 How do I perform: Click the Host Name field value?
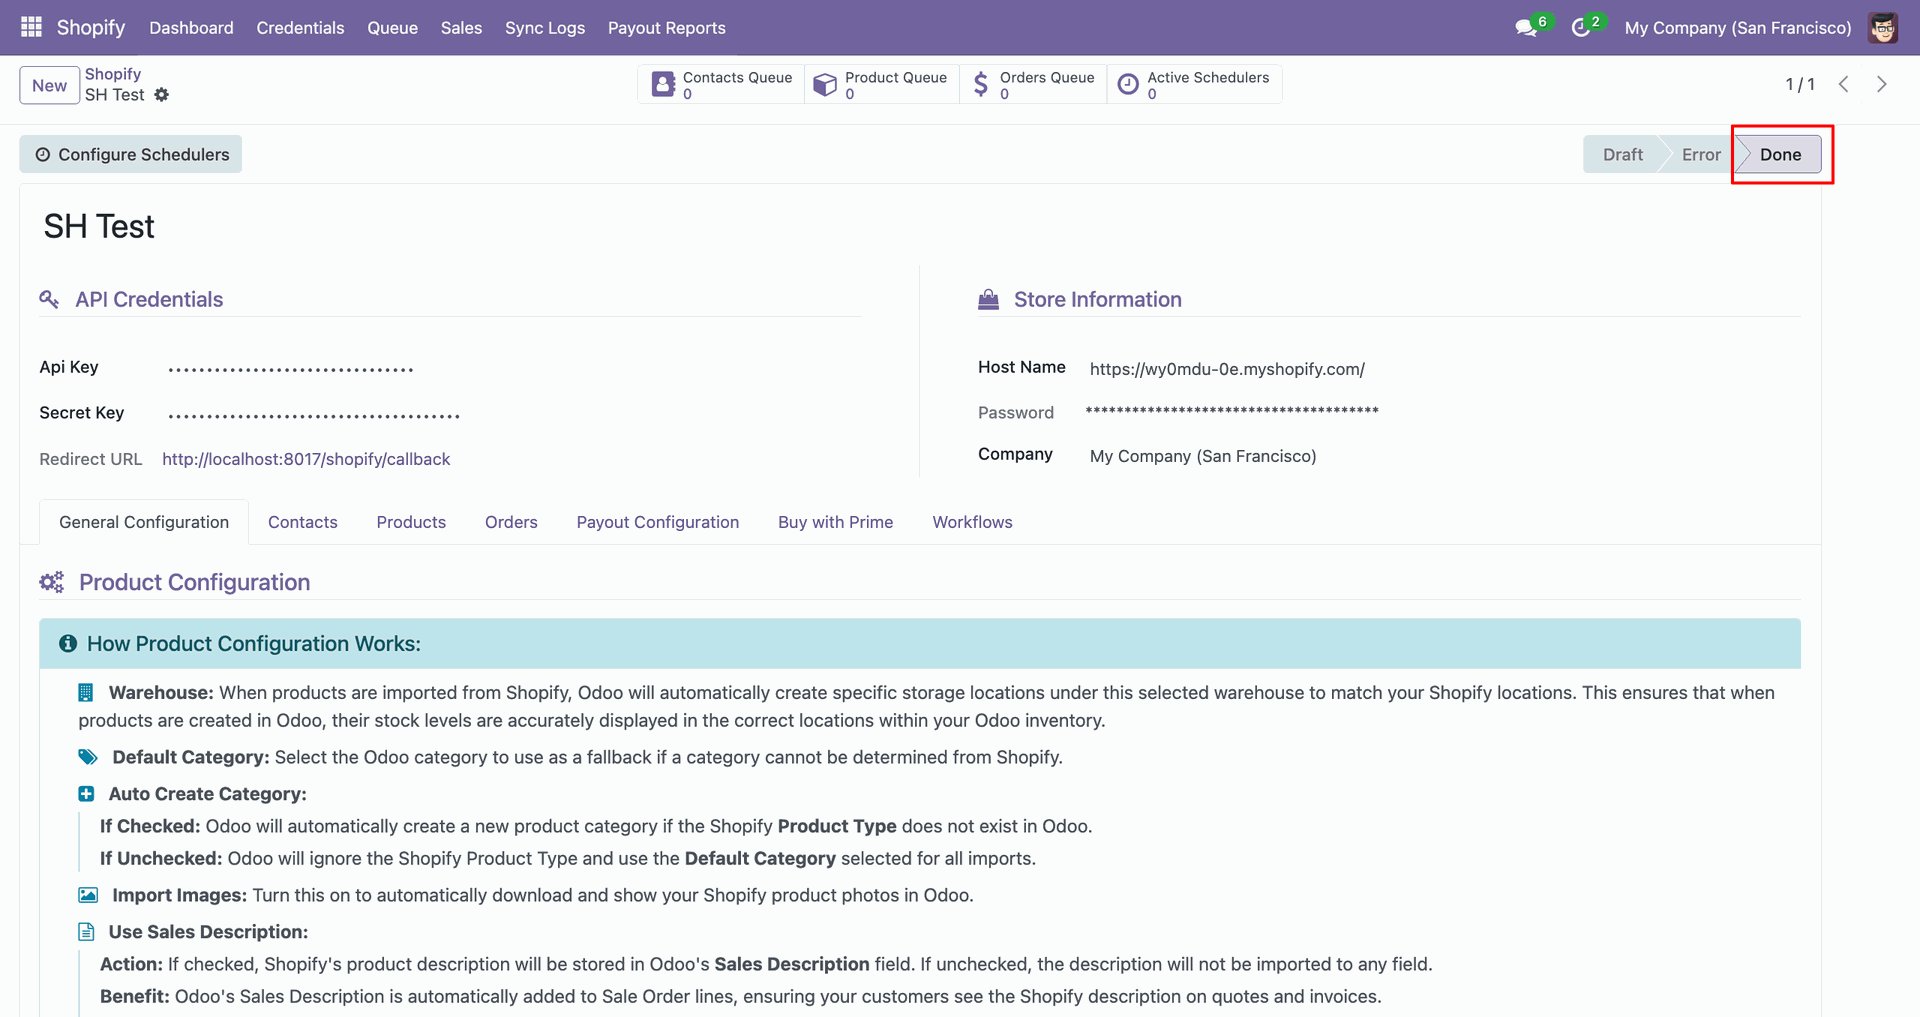[1227, 369]
